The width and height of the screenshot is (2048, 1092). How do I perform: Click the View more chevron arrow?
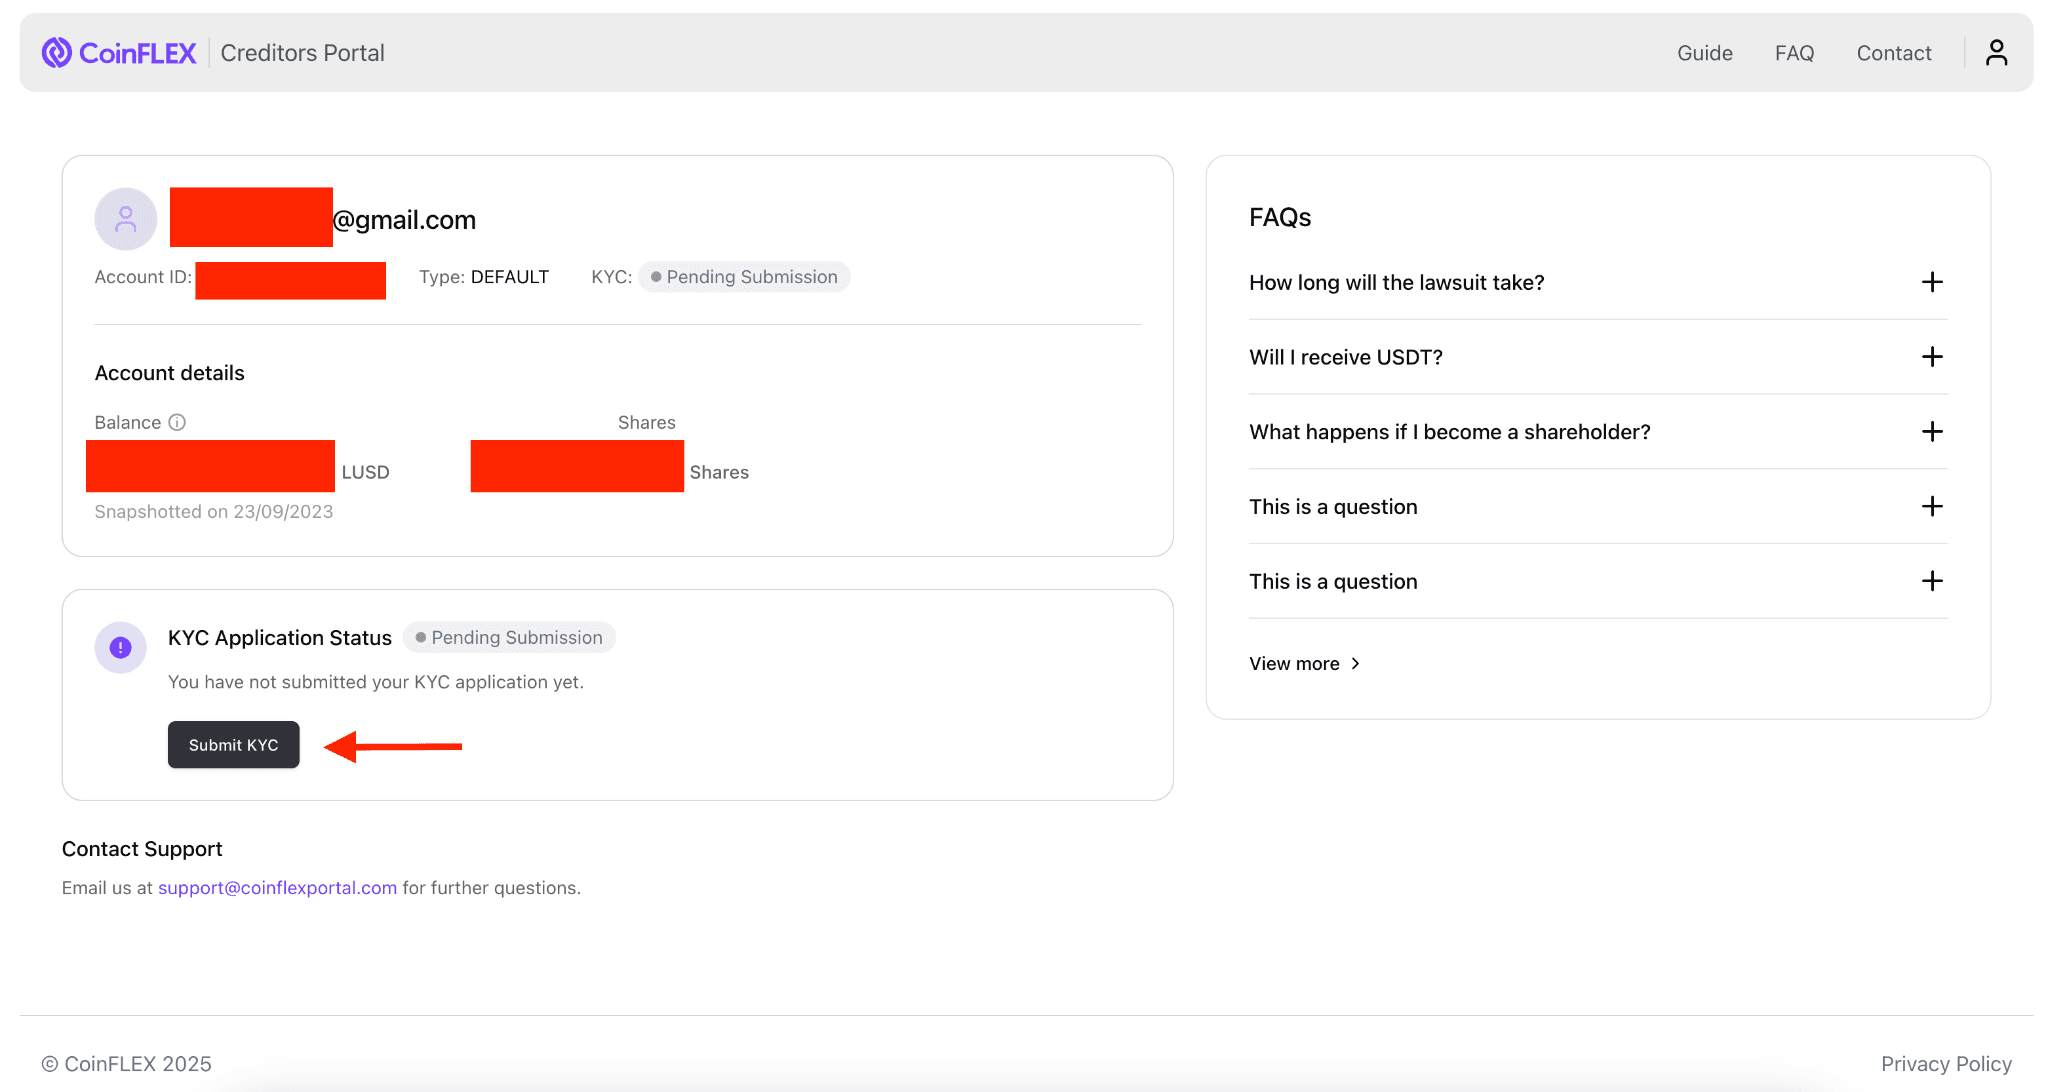1355,664
